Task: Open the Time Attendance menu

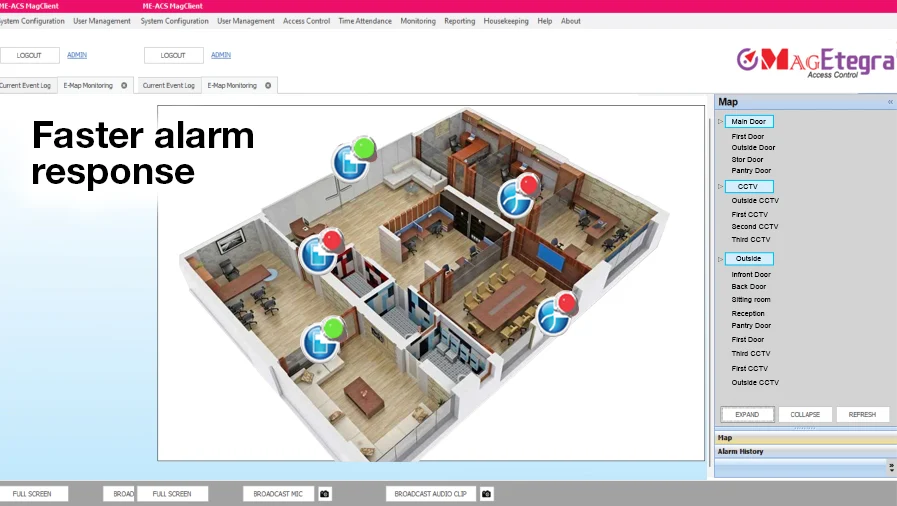Action: (x=365, y=21)
